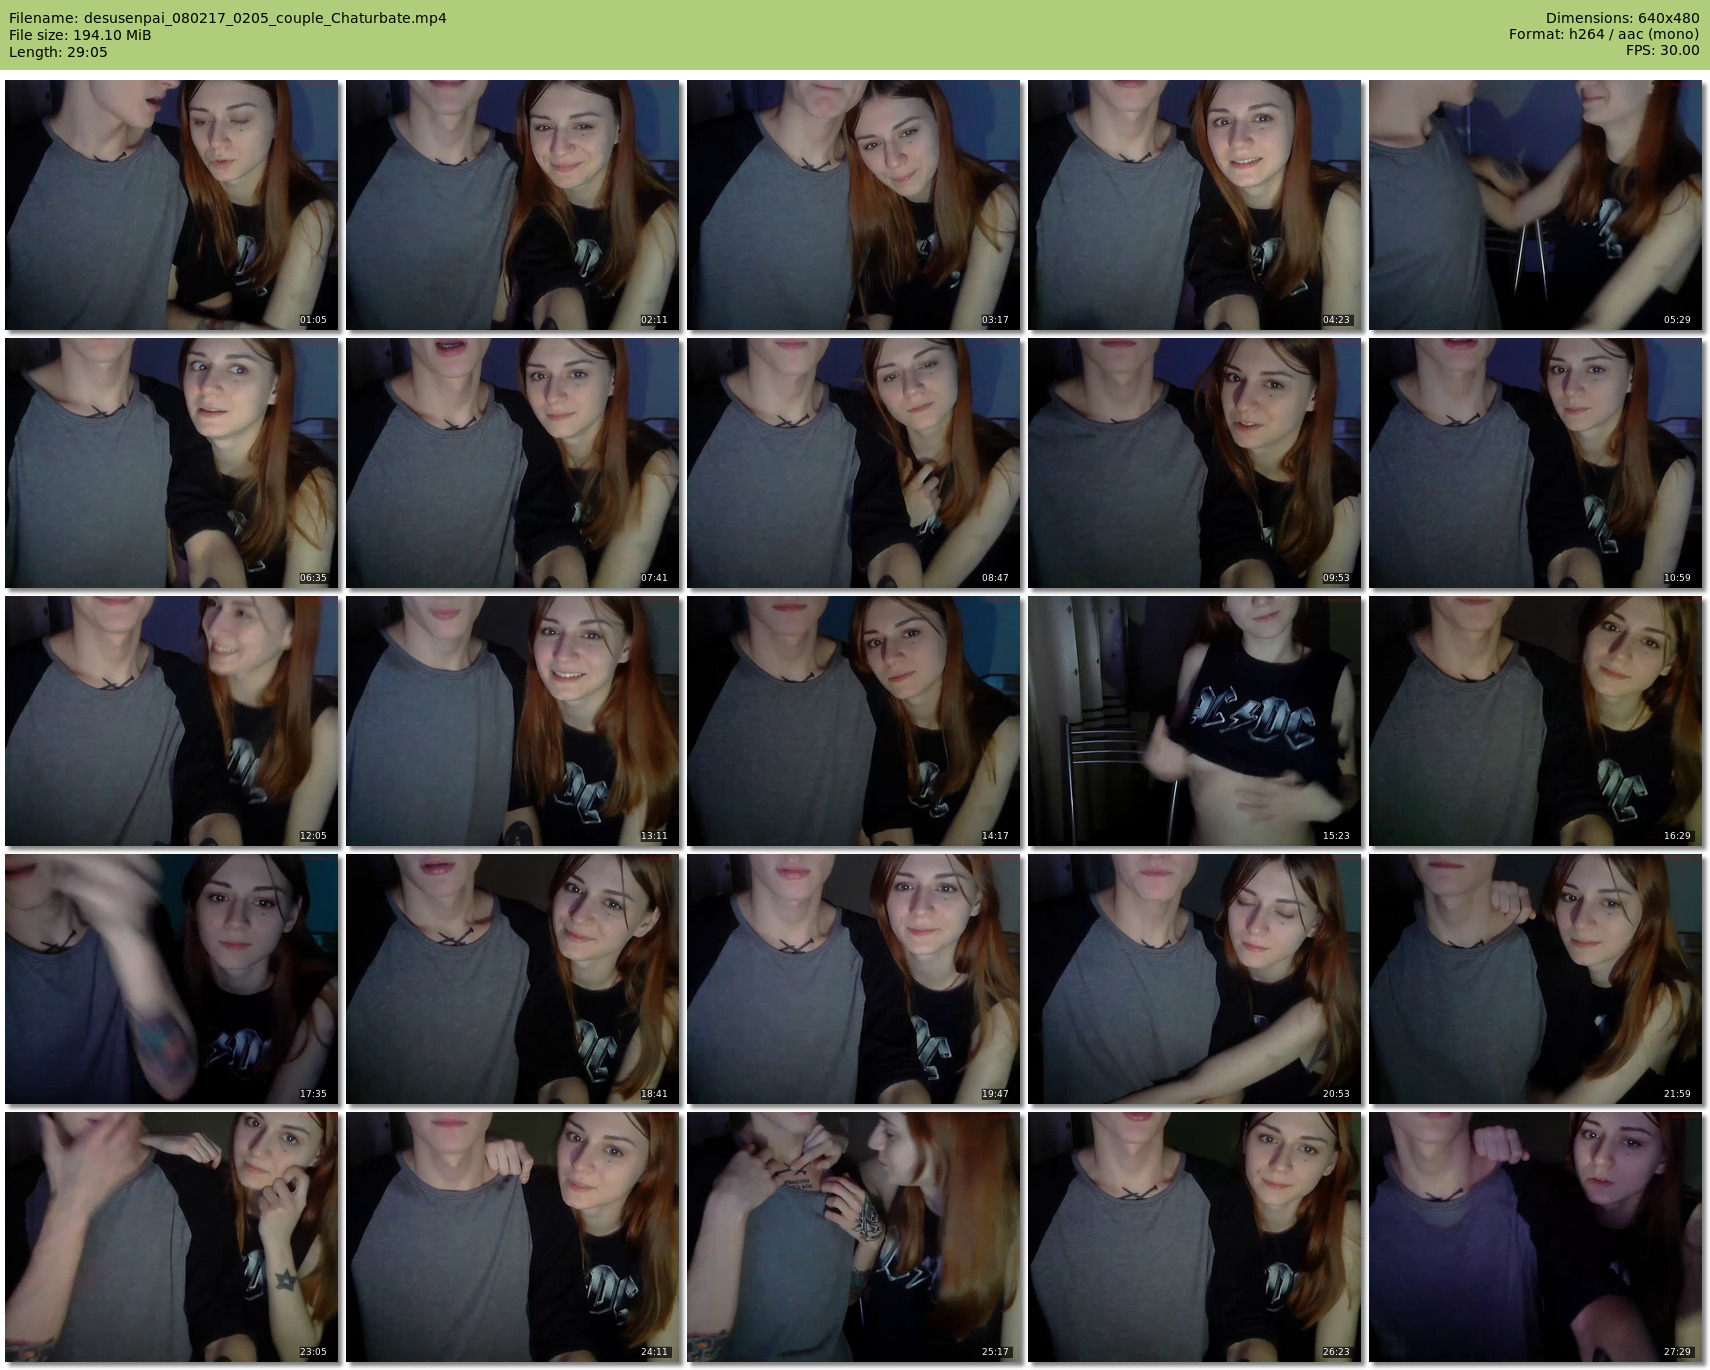1710x1370 pixels.
Task: Open the thumbnail marked 08:47
Action: pyautogui.click(x=853, y=463)
